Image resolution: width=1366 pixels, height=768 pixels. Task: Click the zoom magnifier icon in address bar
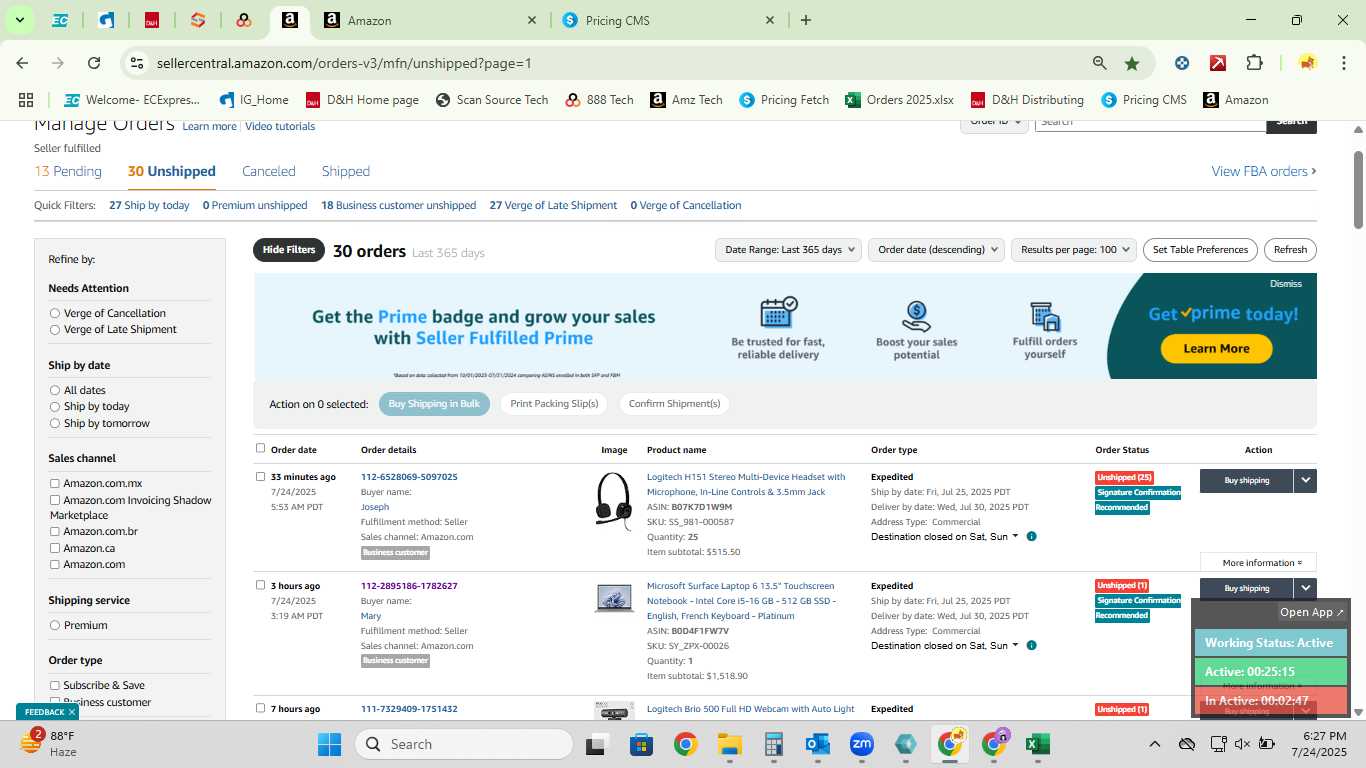(x=1100, y=63)
